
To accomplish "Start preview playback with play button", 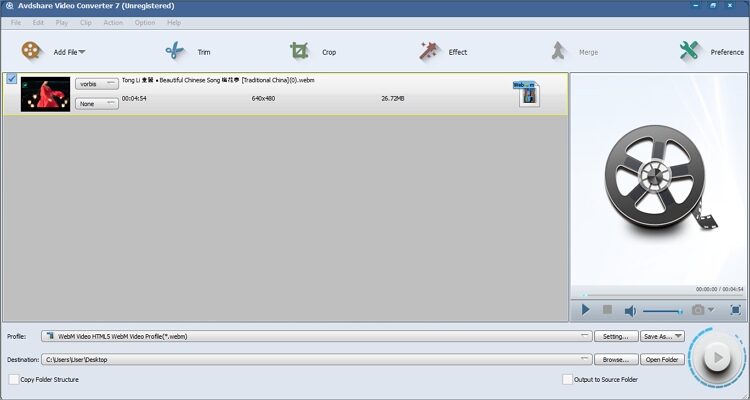I will point(585,310).
